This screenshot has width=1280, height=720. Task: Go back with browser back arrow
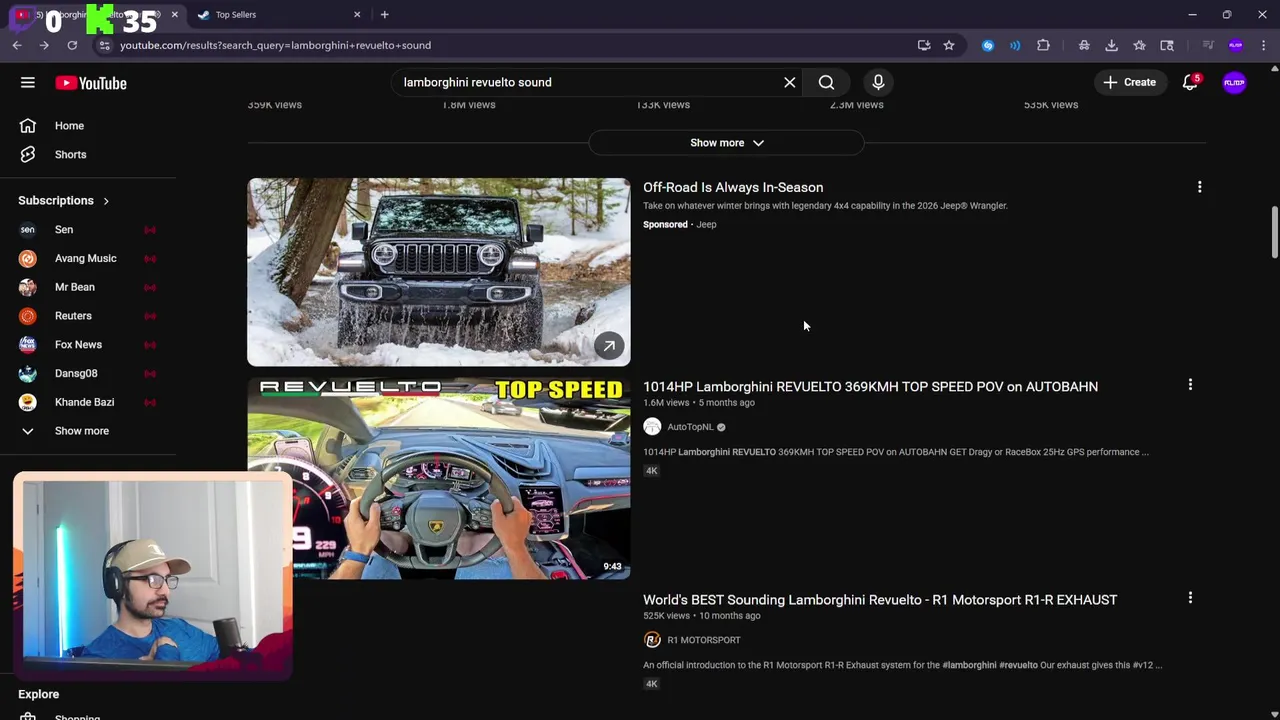tap(17, 45)
